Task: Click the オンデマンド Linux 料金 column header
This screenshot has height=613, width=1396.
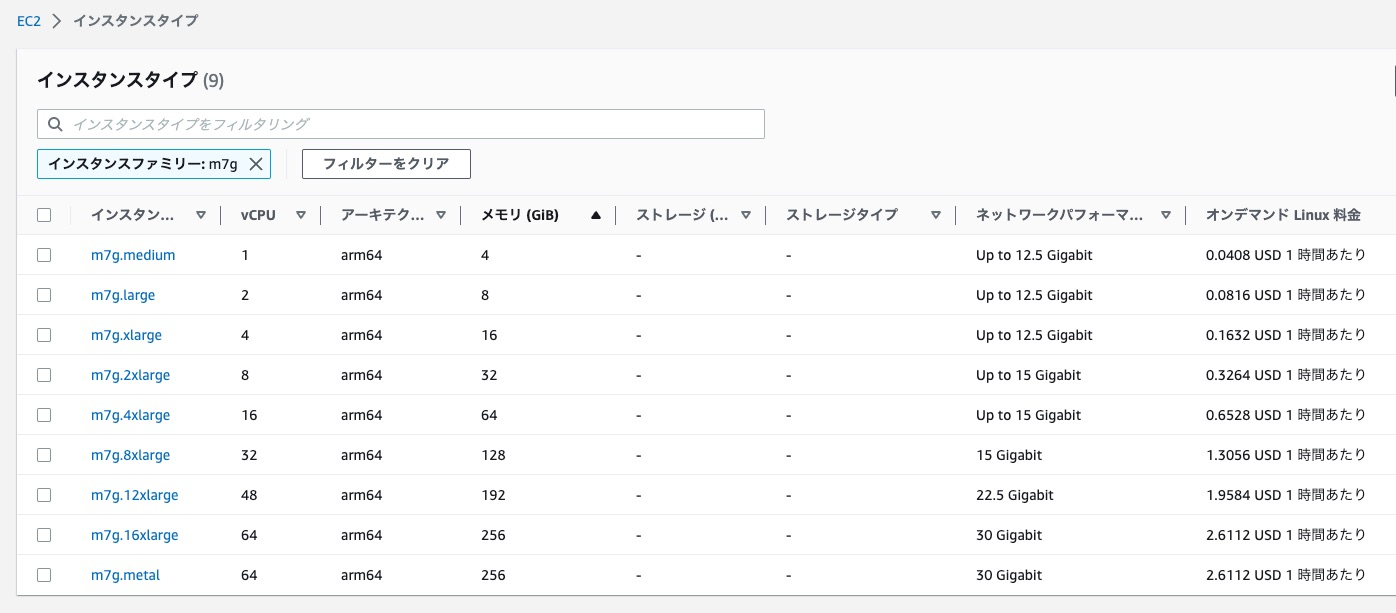Action: pyautogui.click(x=1284, y=215)
